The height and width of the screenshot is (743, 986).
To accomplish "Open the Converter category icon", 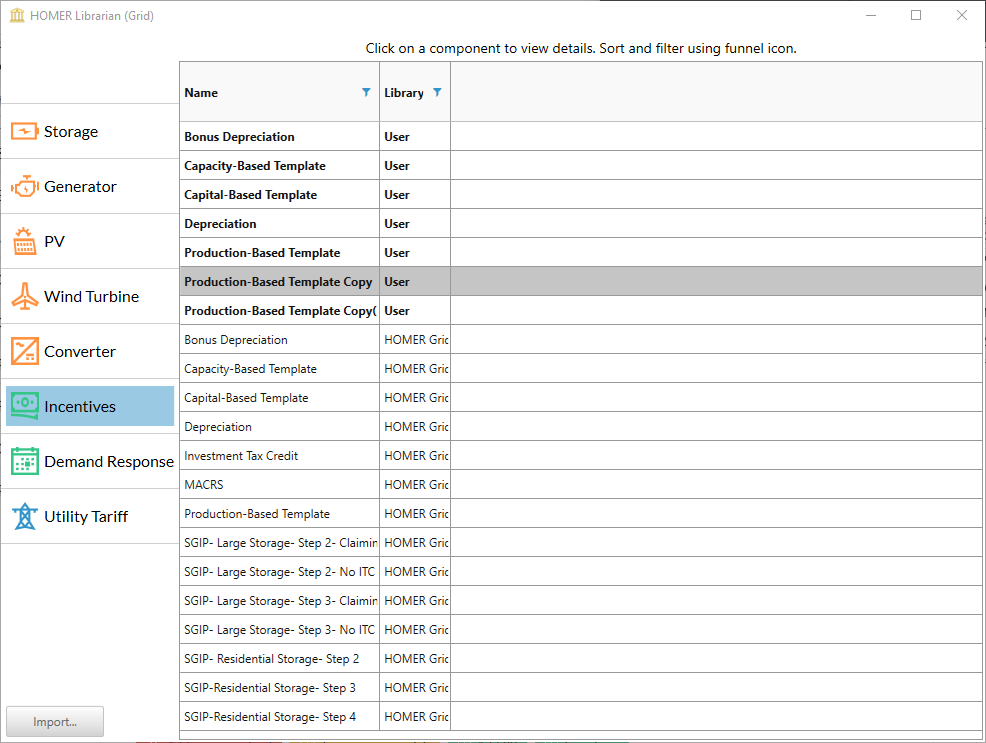I will (x=24, y=350).
